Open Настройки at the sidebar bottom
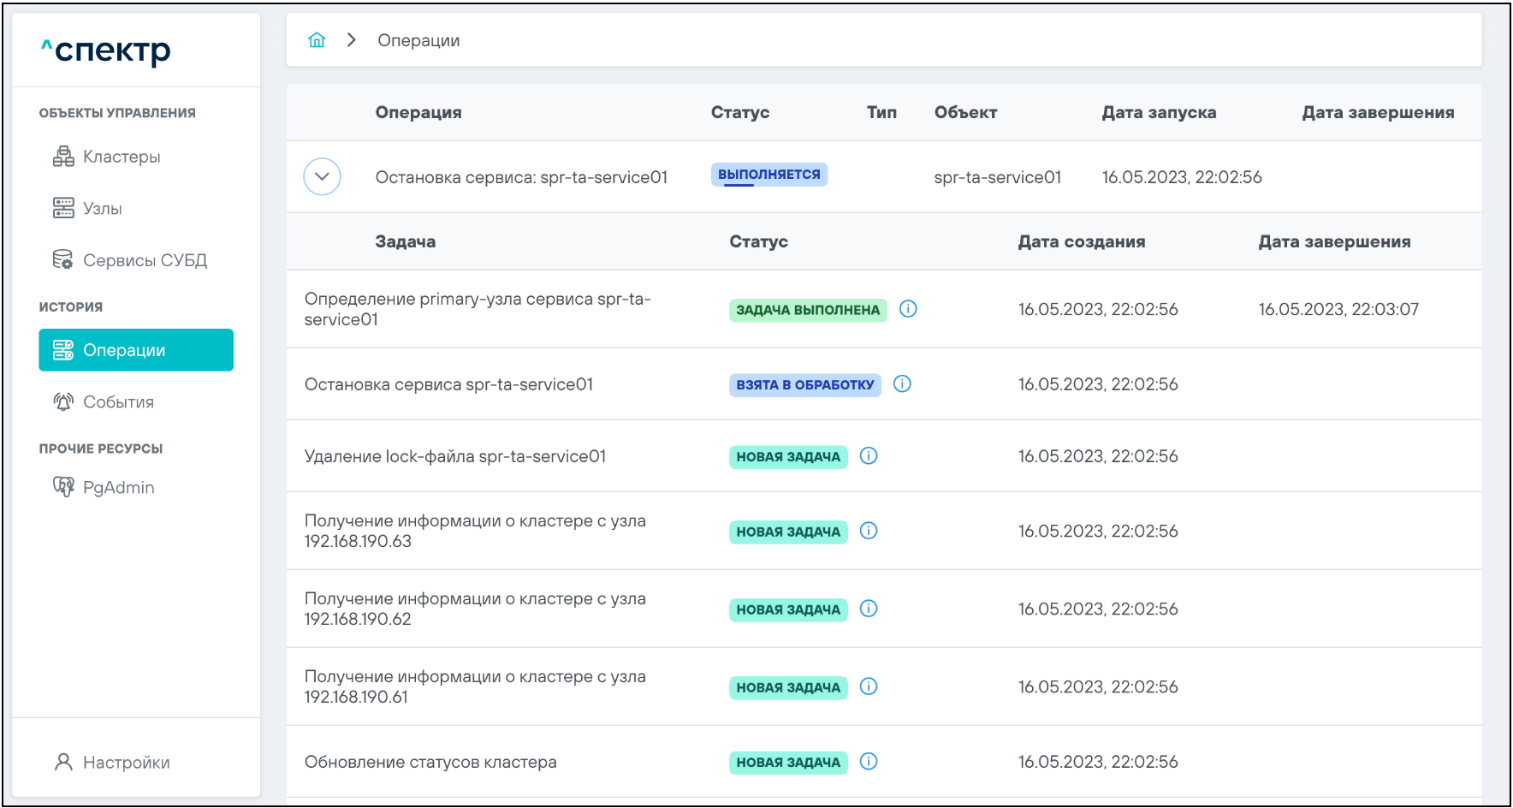Viewport: 1513px width, 808px height. [x=126, y=762]
